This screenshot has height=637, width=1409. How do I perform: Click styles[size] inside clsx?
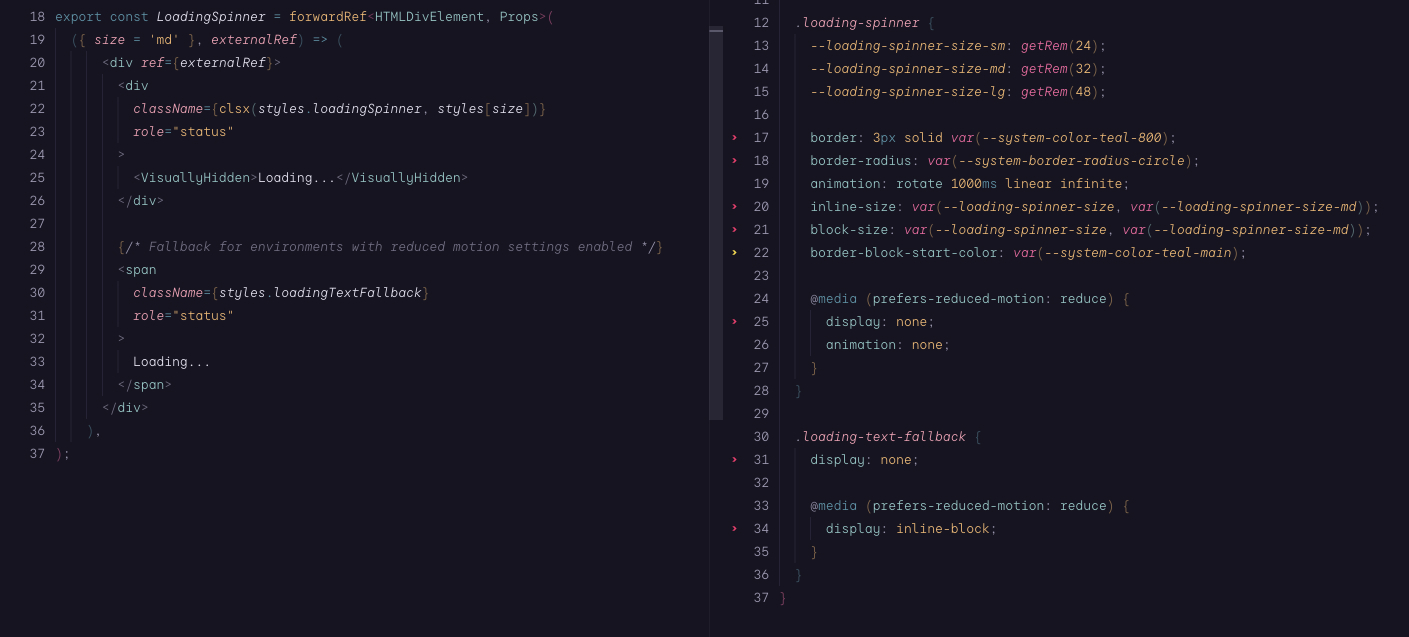(x=484, y=108)
